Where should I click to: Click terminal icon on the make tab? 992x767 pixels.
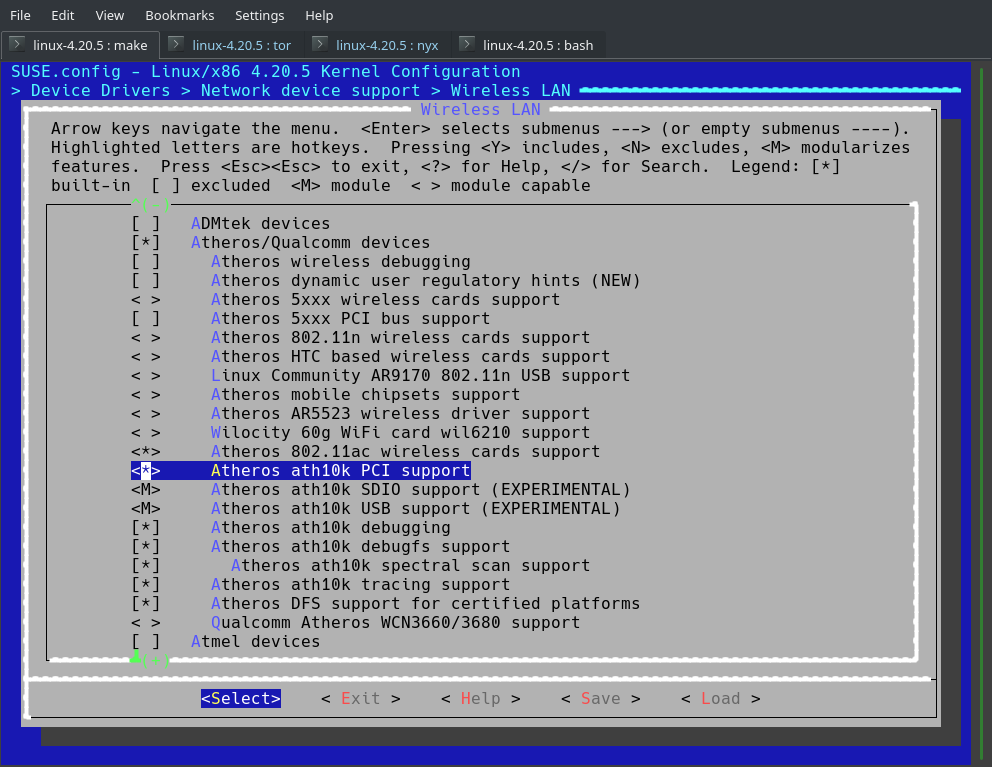pyautogui.click(x=17, y=44)
